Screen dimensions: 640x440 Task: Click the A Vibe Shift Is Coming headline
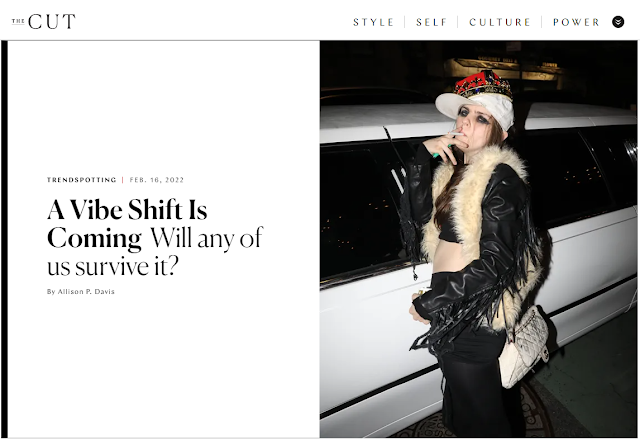click(127, 224)
